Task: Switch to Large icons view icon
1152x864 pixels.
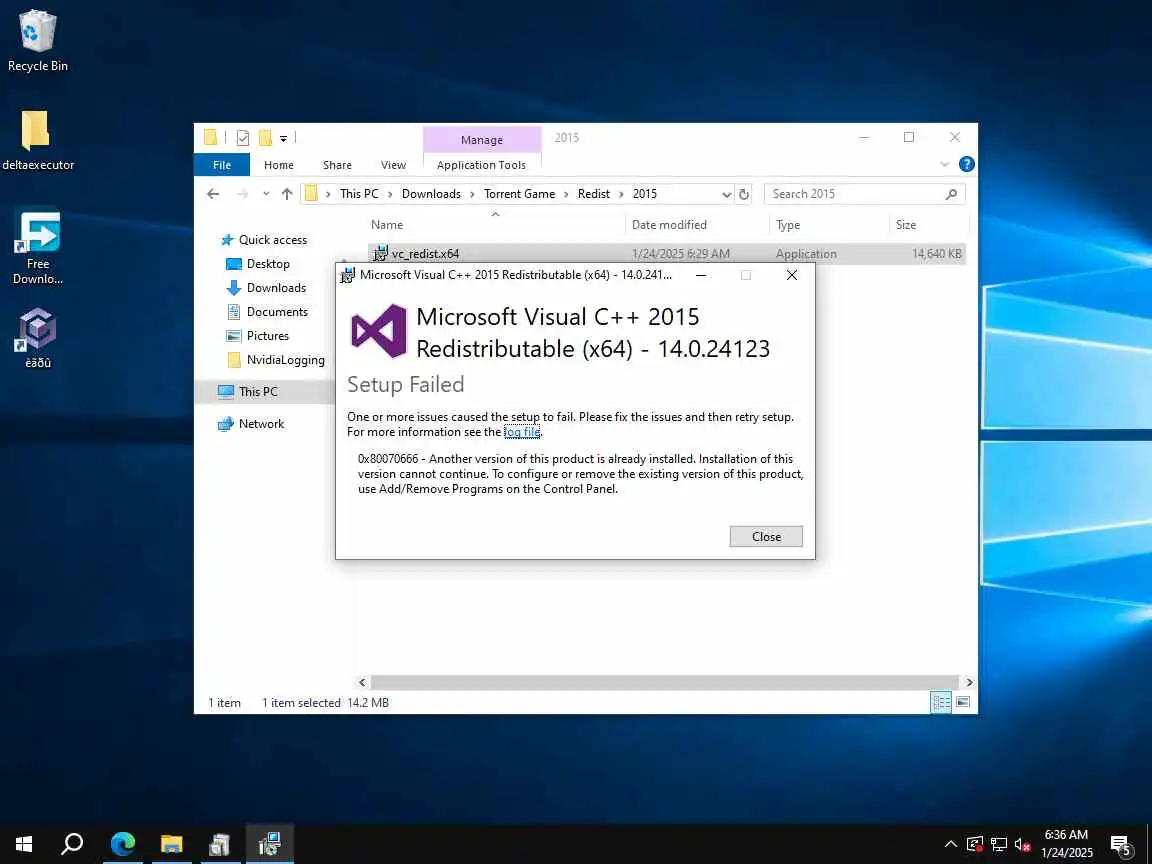Action: coord(962,702)
